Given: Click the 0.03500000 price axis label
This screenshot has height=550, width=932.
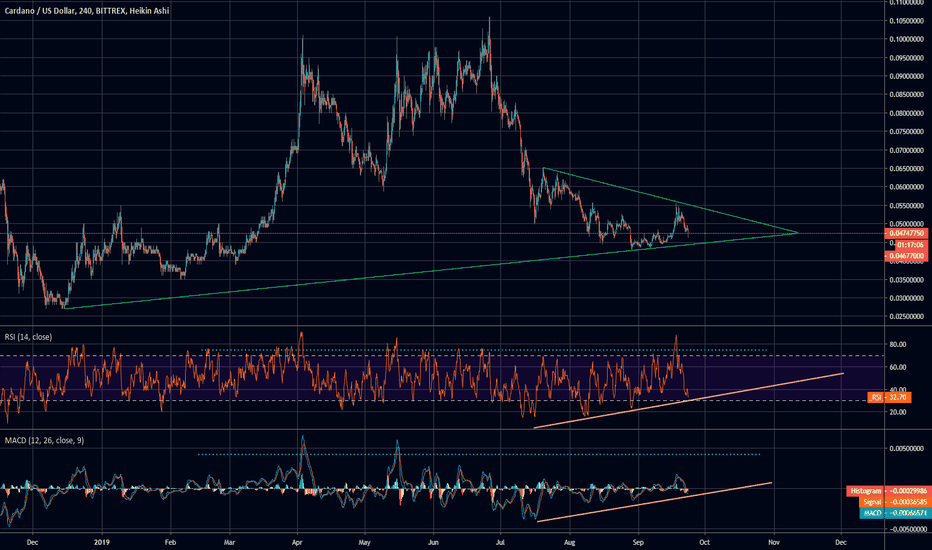Looking at the screenshot, I should tap(906, 279).
